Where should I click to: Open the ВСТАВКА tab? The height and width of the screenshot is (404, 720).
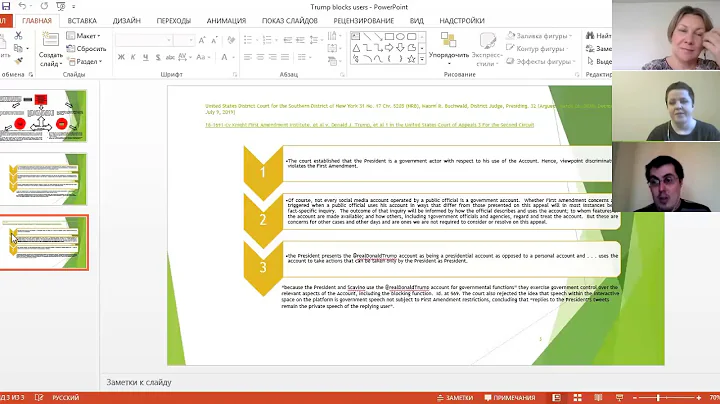[82, 21]
